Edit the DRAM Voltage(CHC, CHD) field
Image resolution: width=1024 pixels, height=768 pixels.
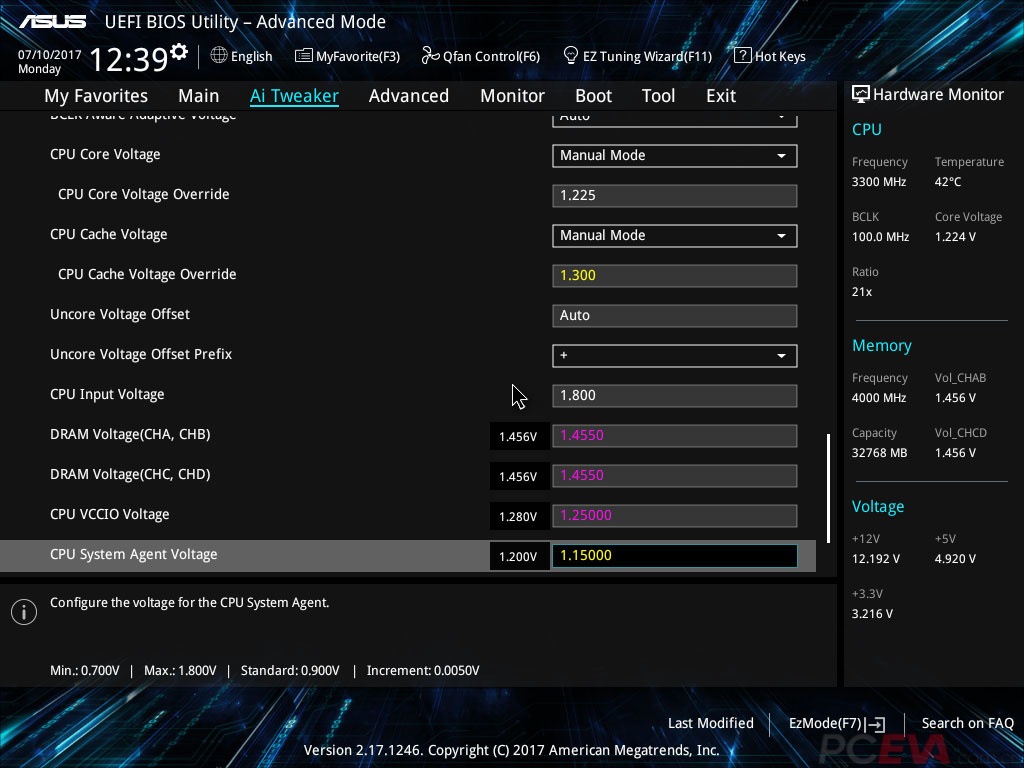pos(675,475)
